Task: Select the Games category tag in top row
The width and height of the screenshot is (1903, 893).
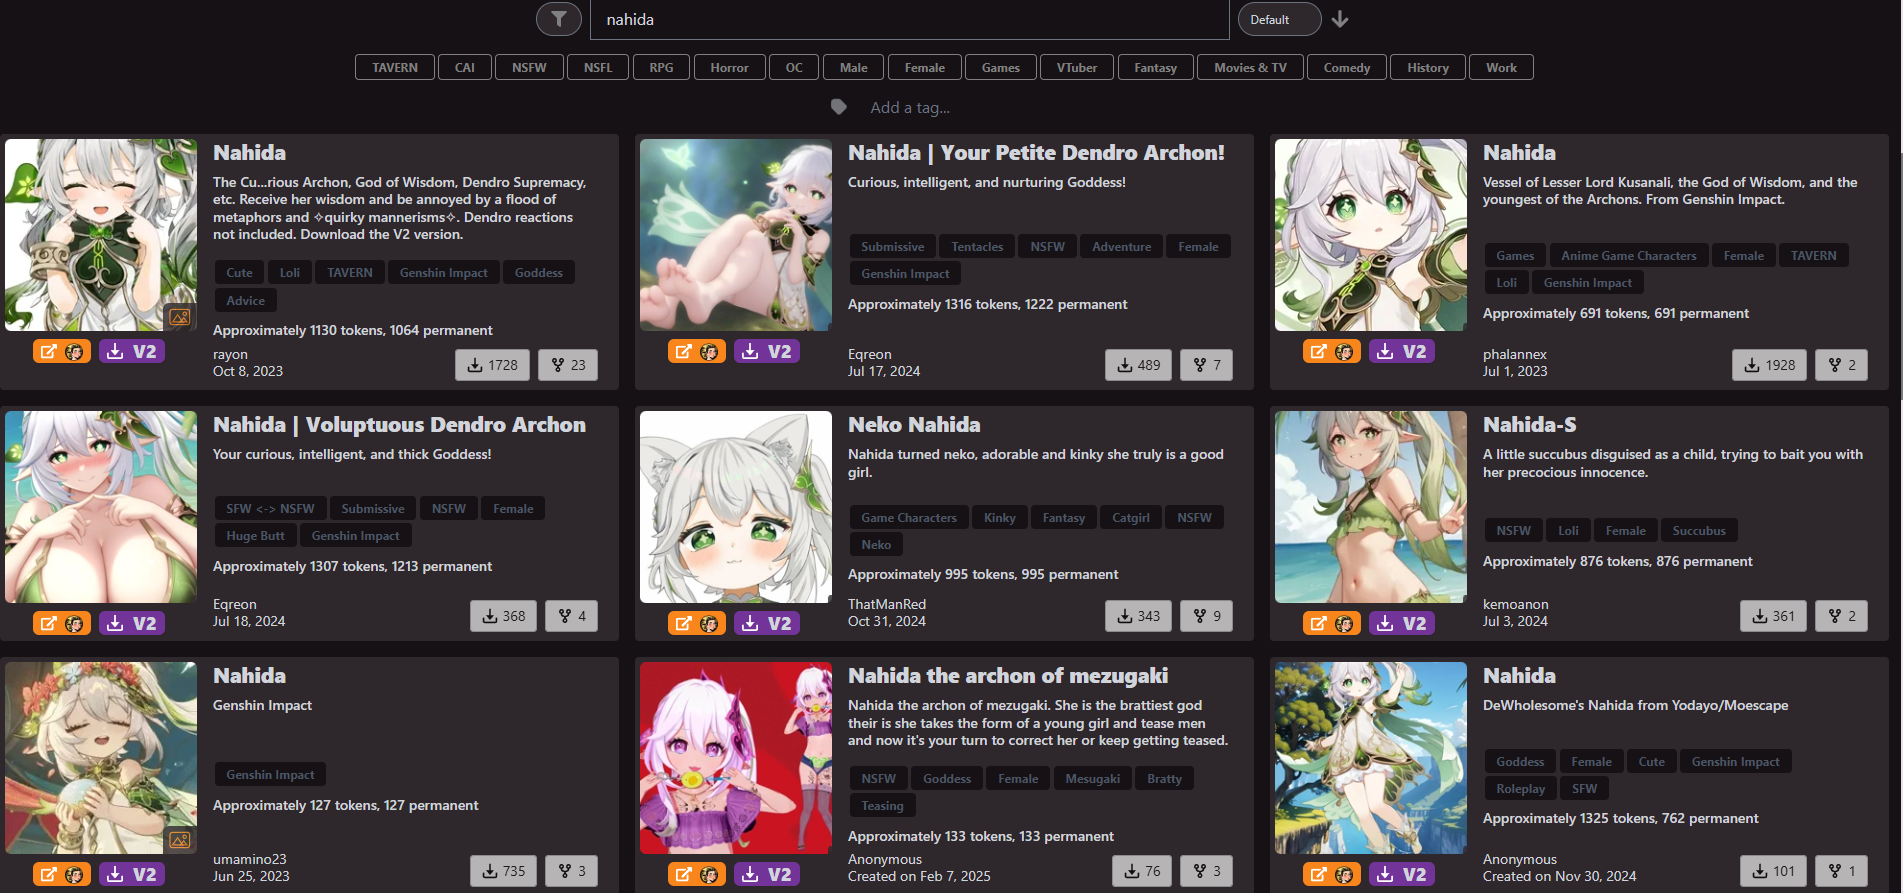Action: [1001, 67]
